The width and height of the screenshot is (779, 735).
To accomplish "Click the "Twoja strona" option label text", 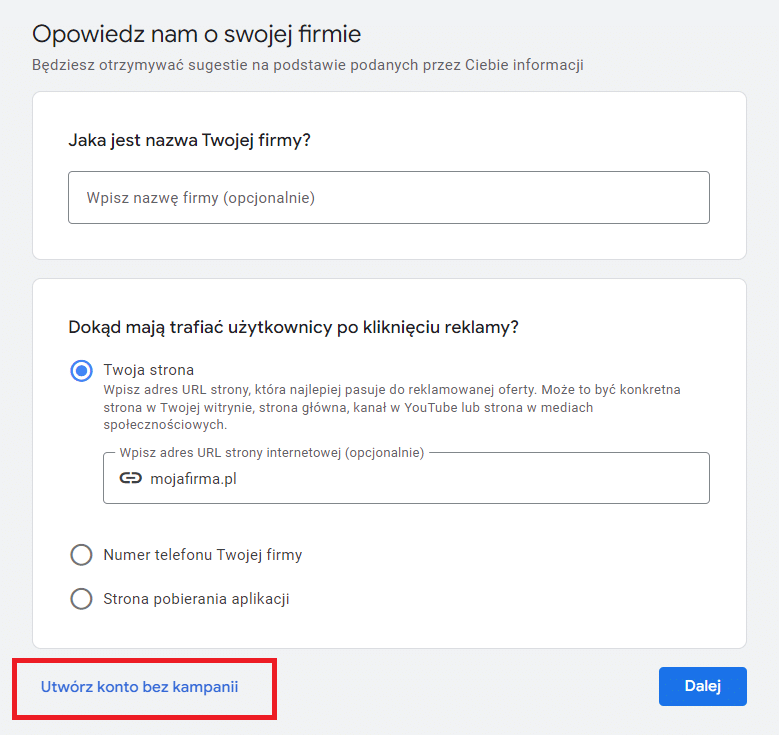I will click(148, 370).
